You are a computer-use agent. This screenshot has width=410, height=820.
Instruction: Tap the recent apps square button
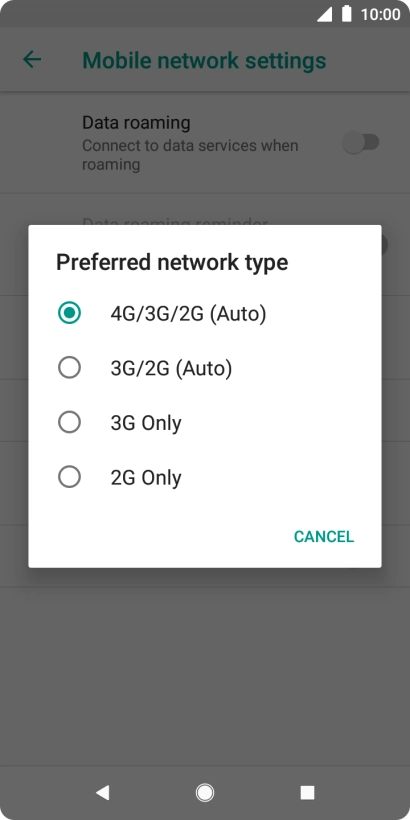(x=307, y=793)
